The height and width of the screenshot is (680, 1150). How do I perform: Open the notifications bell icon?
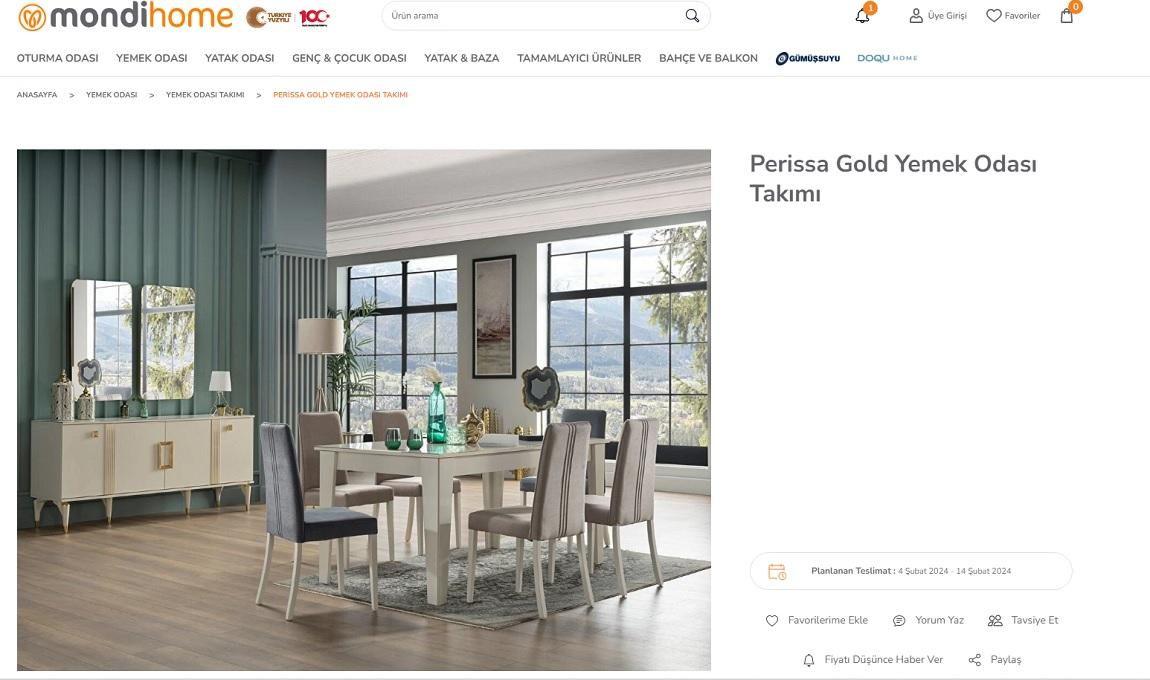tap(862, 16)
